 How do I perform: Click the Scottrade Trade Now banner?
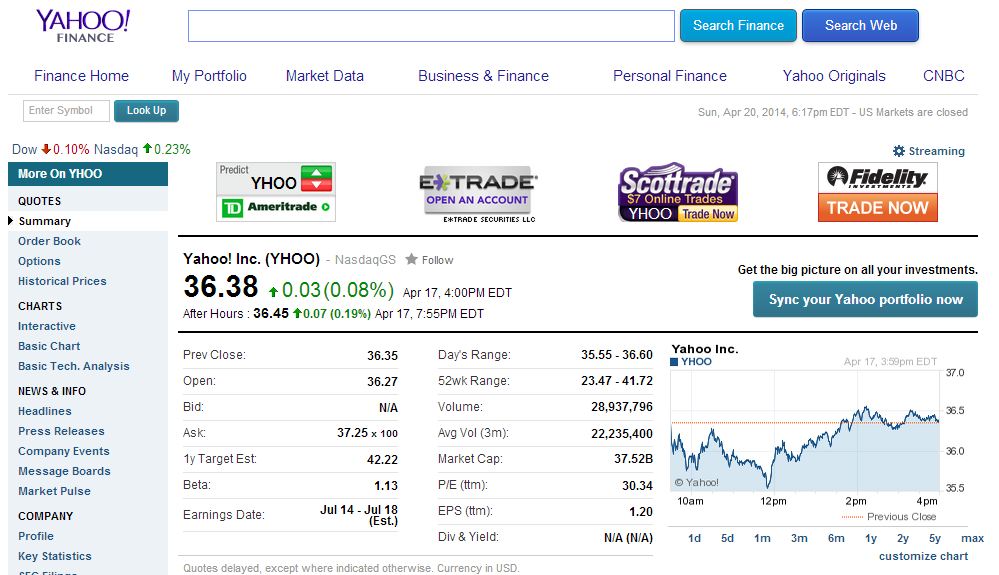[x=678, y=192]
